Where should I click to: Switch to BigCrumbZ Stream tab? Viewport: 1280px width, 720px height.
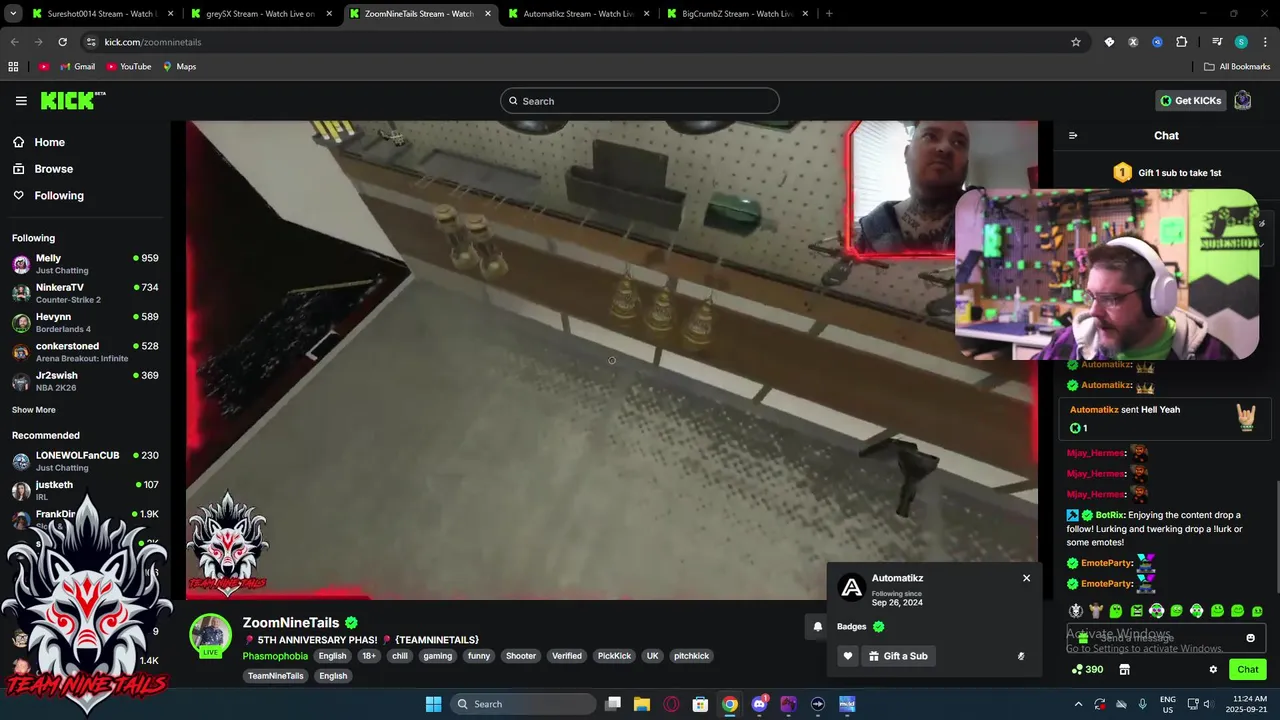pyautogui.click(x=737, y=14)
